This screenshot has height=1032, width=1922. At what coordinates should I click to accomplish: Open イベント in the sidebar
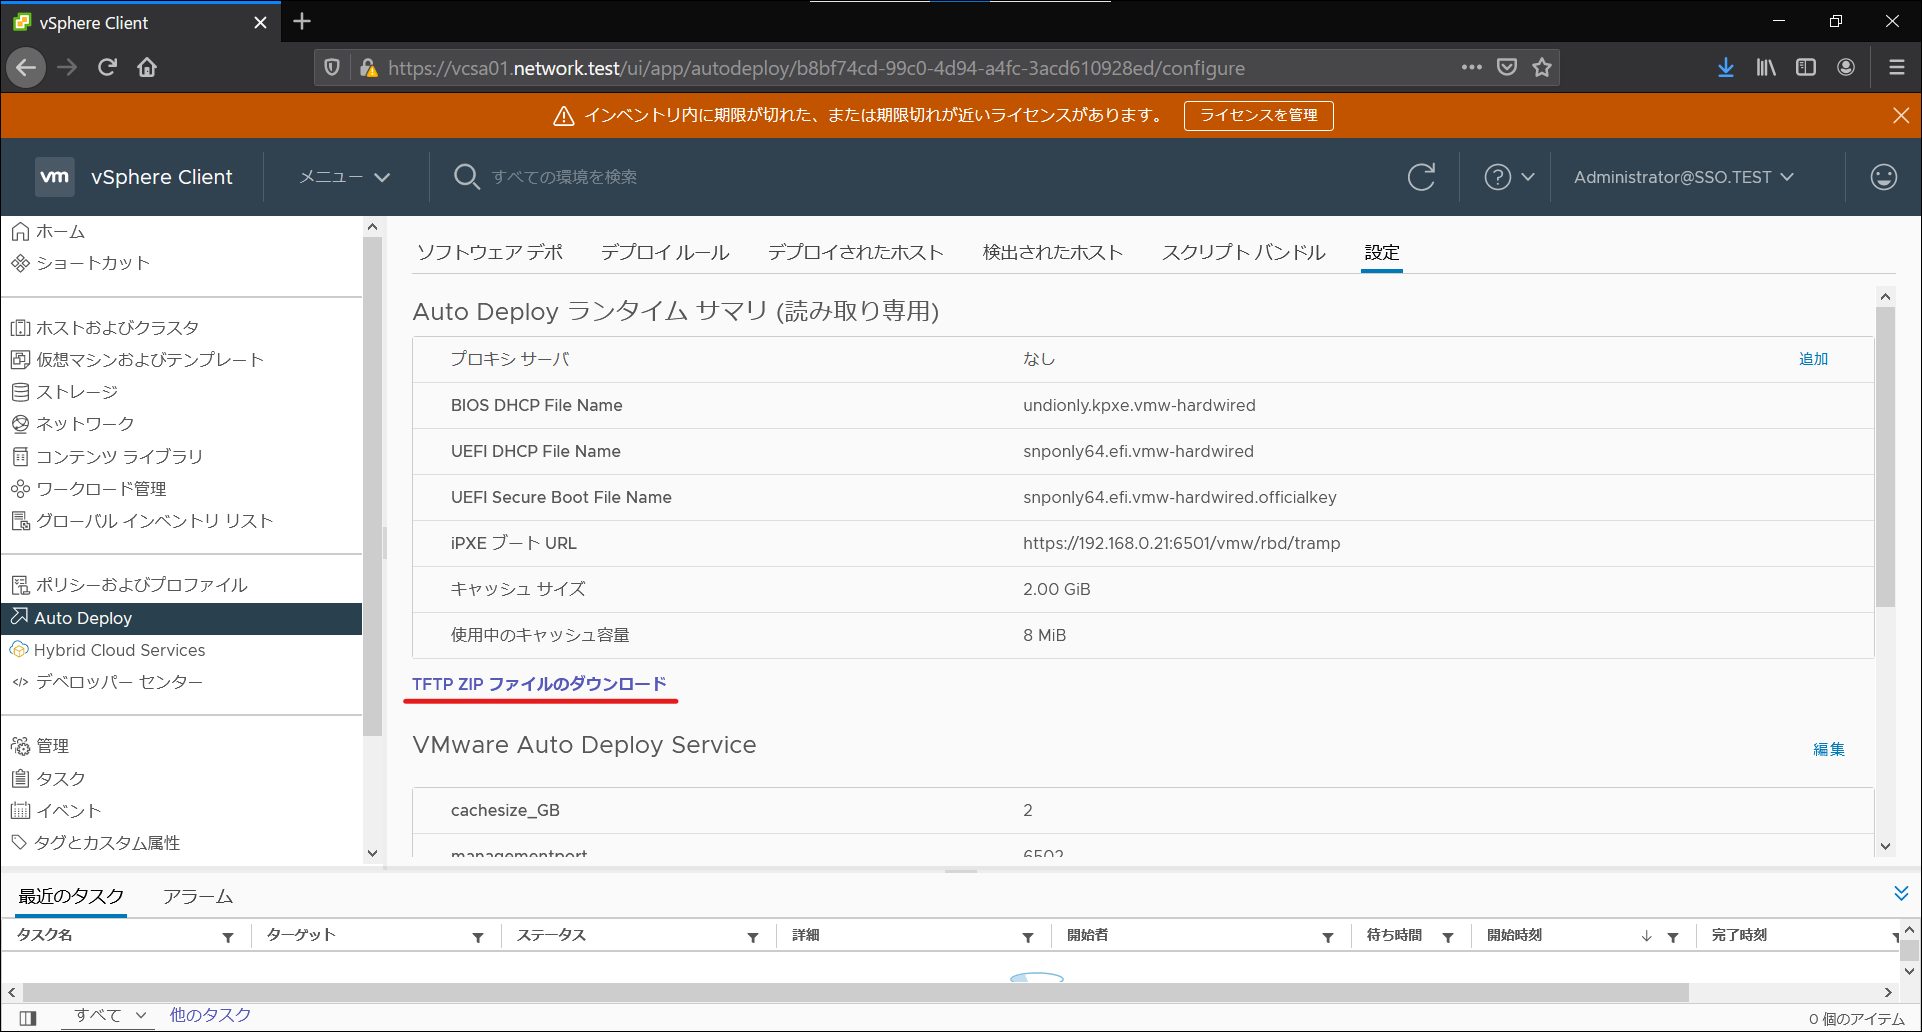[x=56, y=811]
